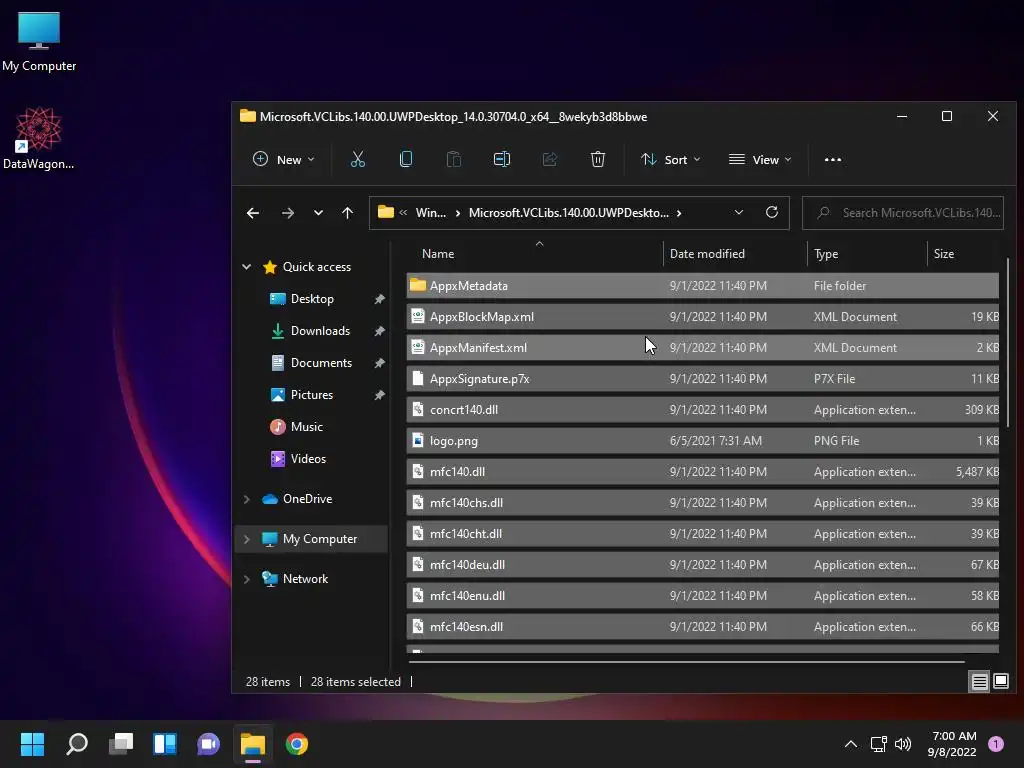Select mfc140.dll file
Viewport: 1024px width, 768px height.
click(703, 472)
